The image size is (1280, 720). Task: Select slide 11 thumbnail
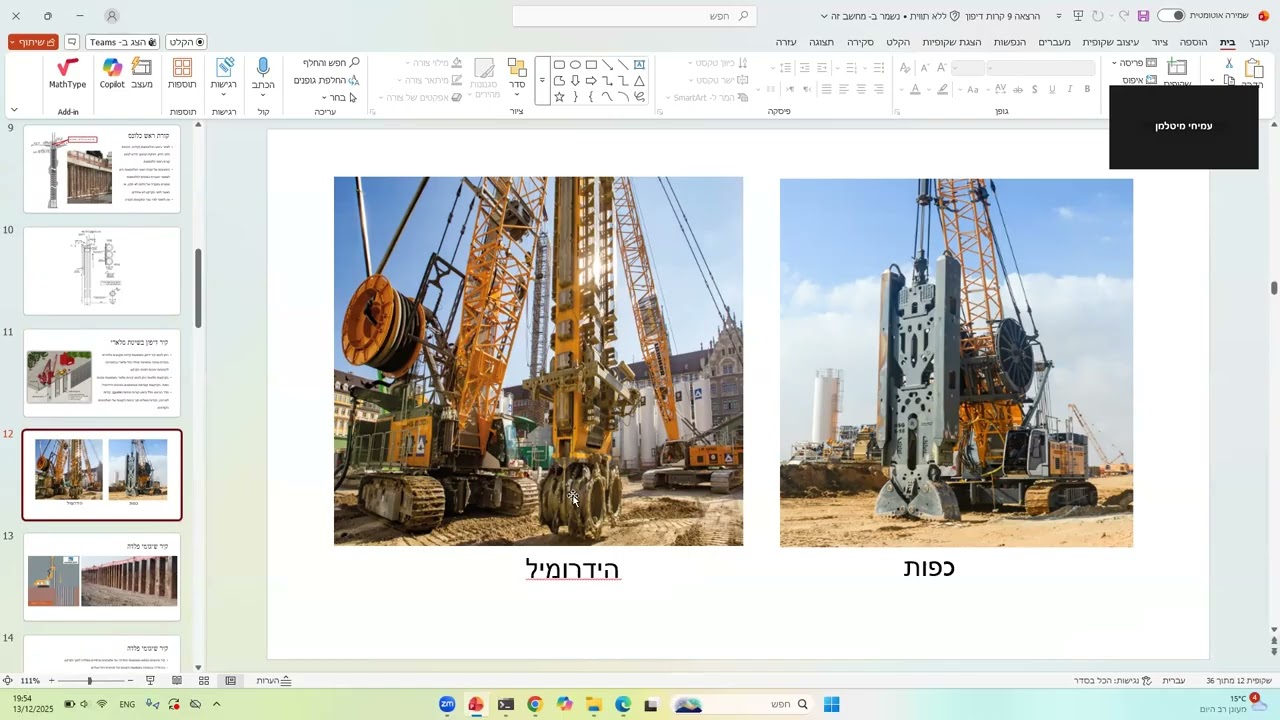click(102, 373)
